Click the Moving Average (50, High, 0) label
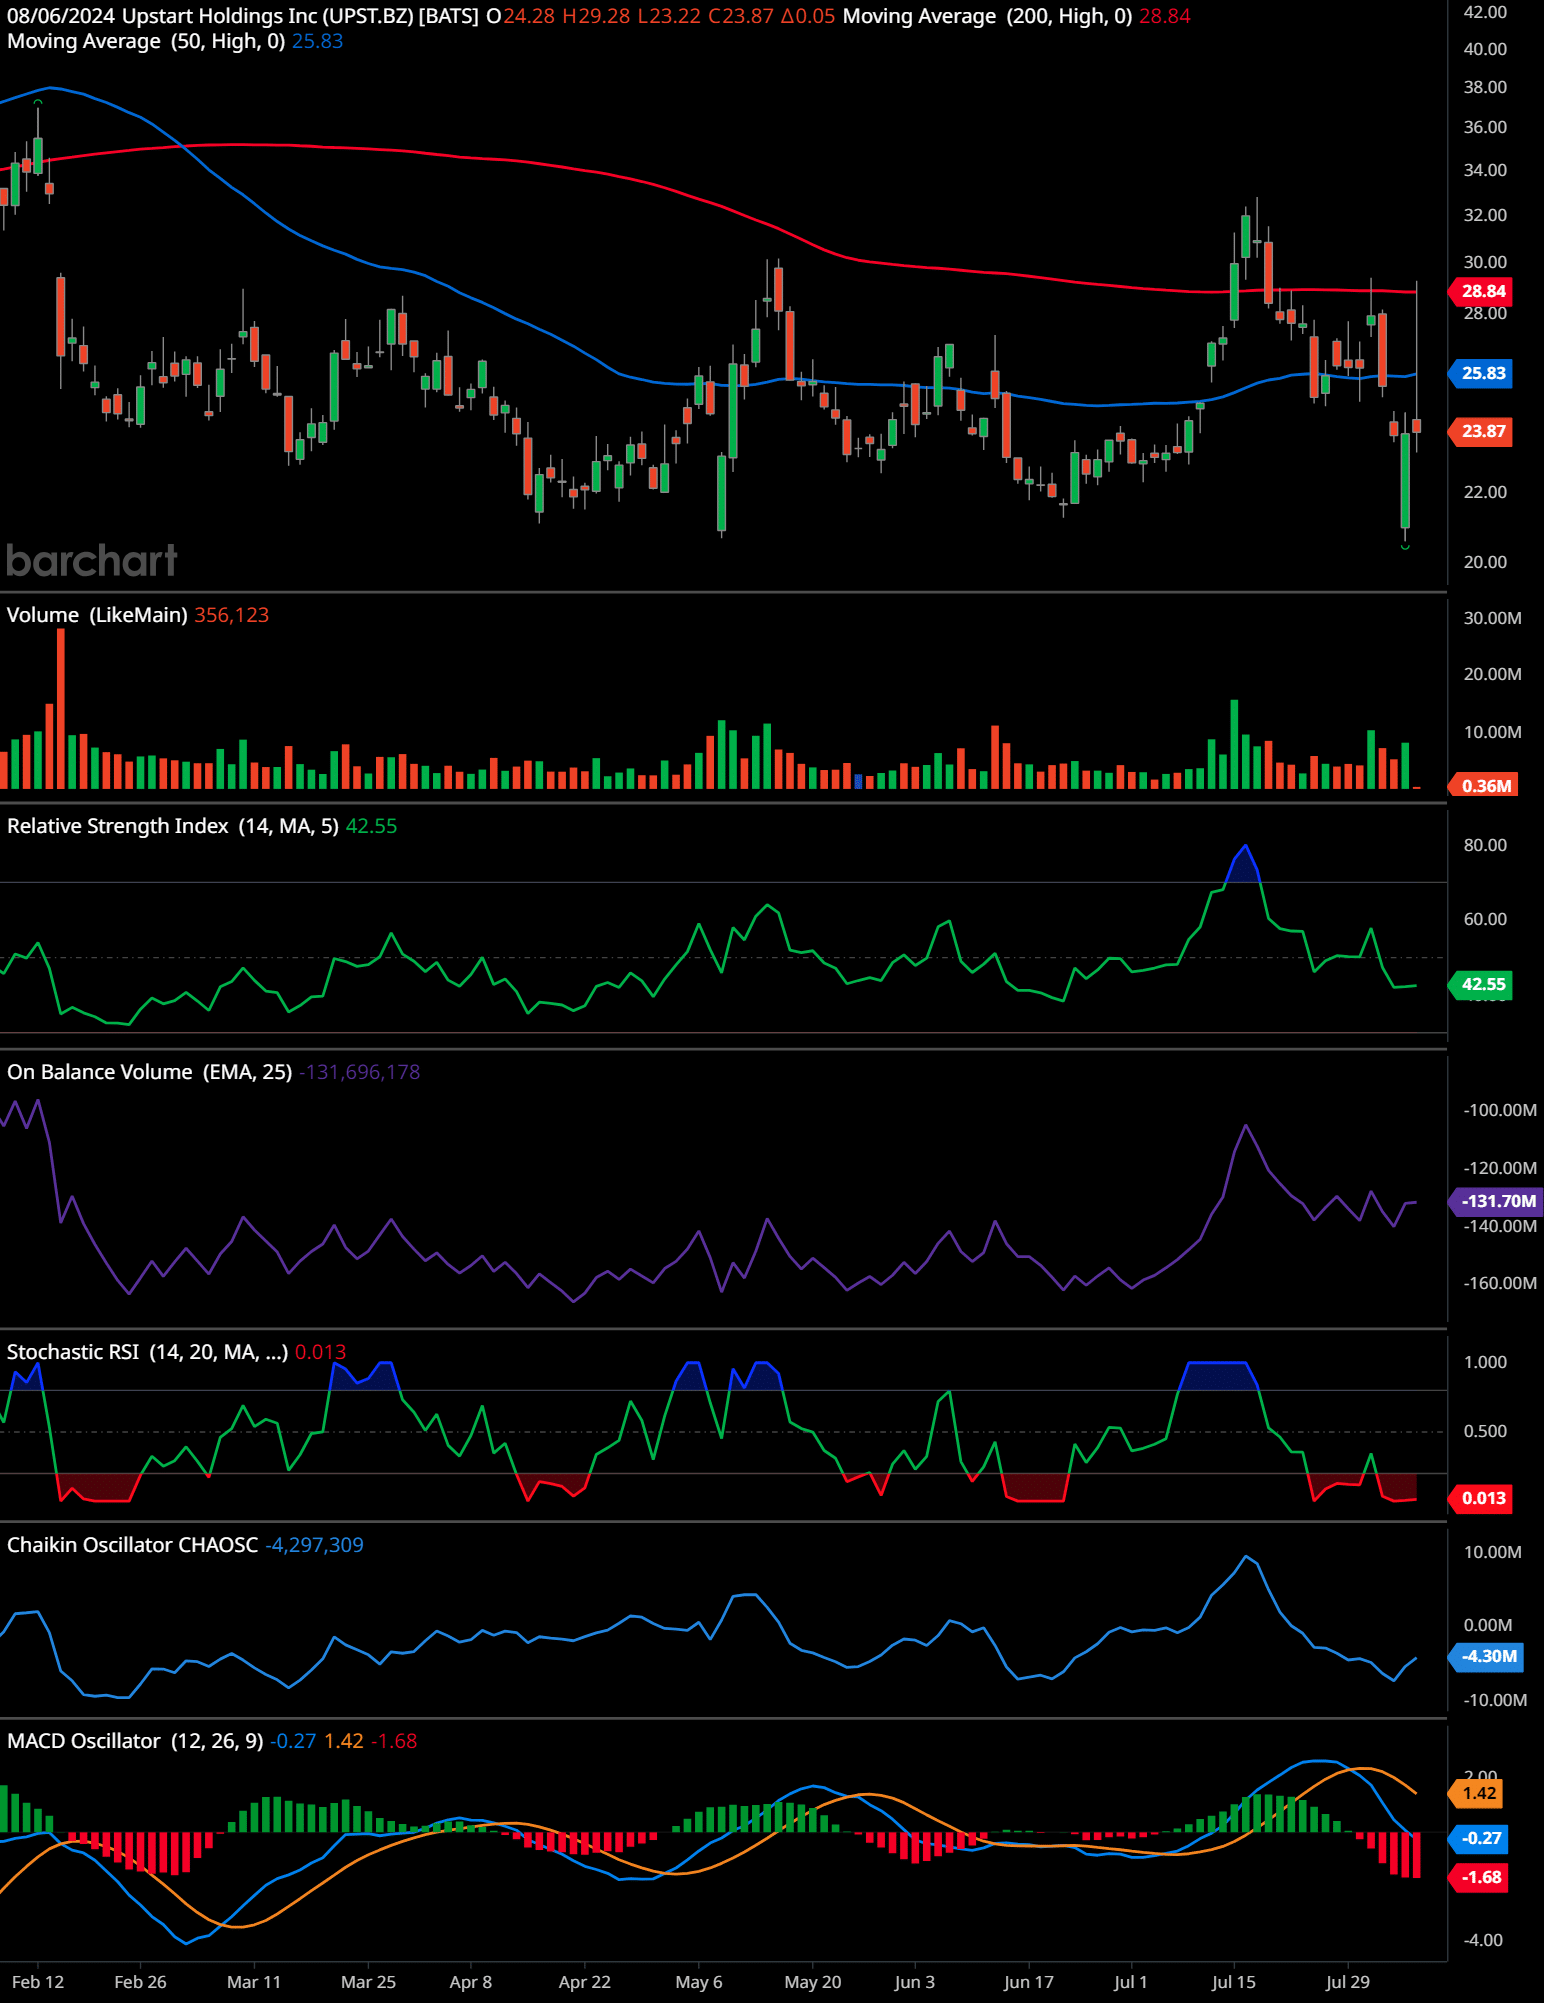This screenshot has width=1544, height=2003. click(146, 41)
